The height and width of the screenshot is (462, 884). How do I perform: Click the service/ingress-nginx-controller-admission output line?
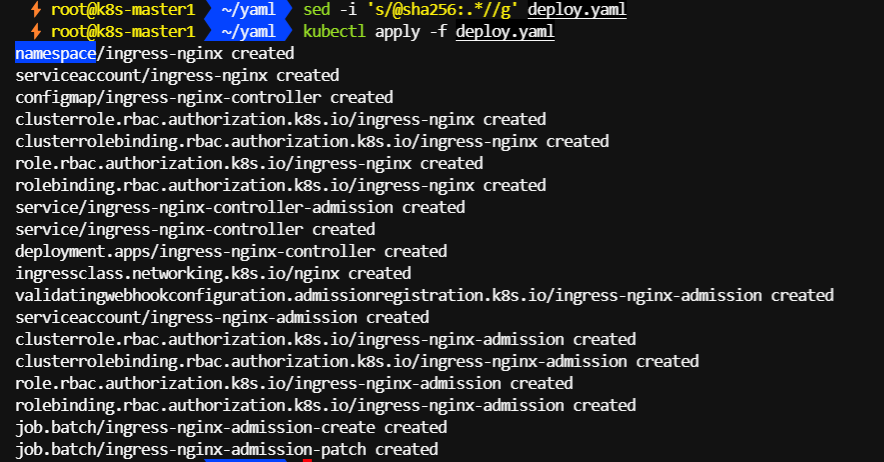point(240,207)
